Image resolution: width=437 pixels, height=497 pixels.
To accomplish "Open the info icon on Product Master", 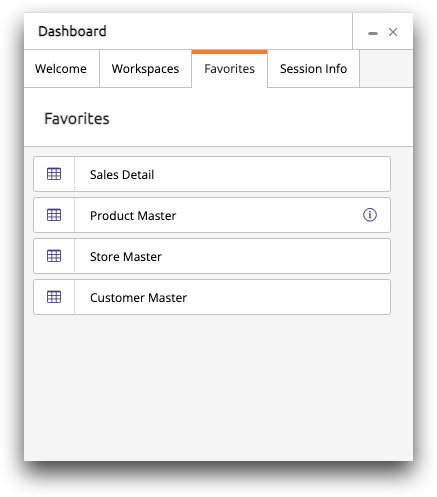I will pos(370,215).
